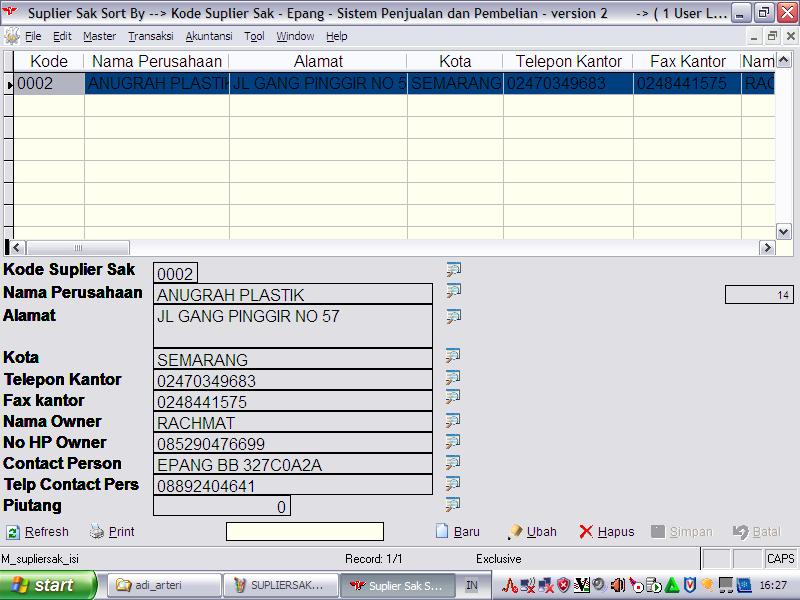The image size is (800, 600).
Task: Click sort icon beside the Kota field
Action: point(453,356)
